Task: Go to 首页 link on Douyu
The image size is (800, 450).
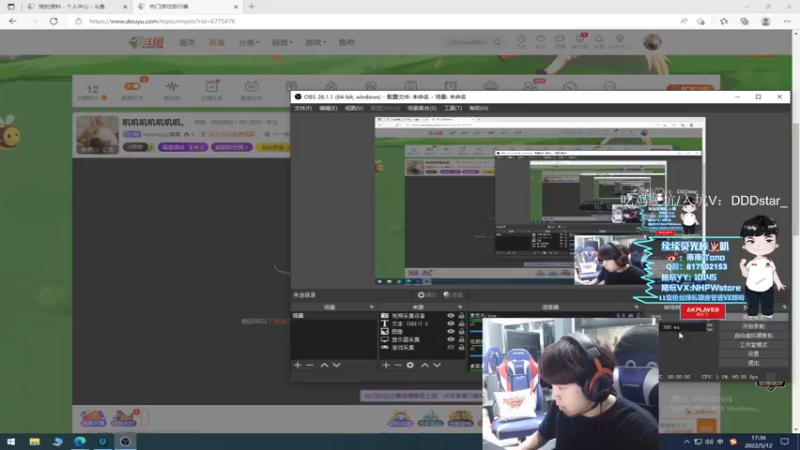Action: [x=187, y=42]
